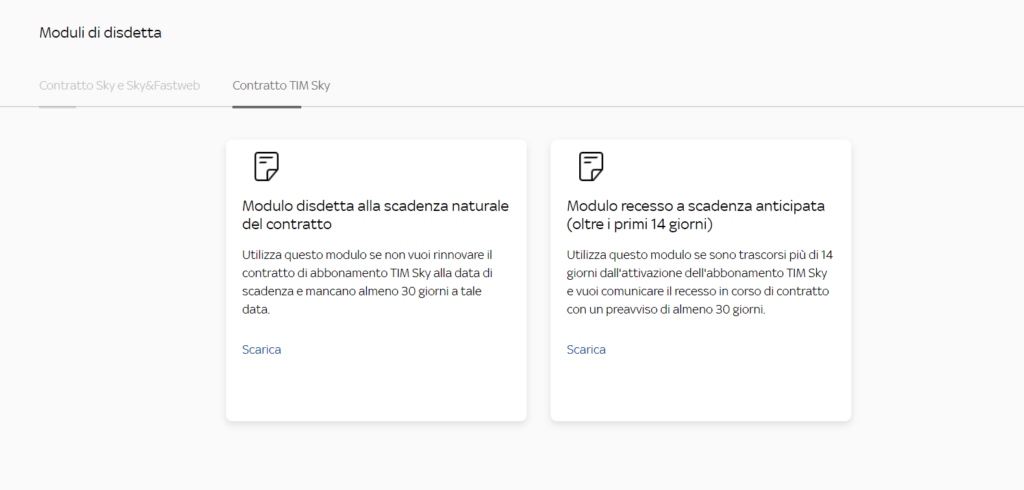The height and width of the screenshot is (490, 1024).
Task: Click the grey gap between the two cards
Action: [x=538, y=280]
